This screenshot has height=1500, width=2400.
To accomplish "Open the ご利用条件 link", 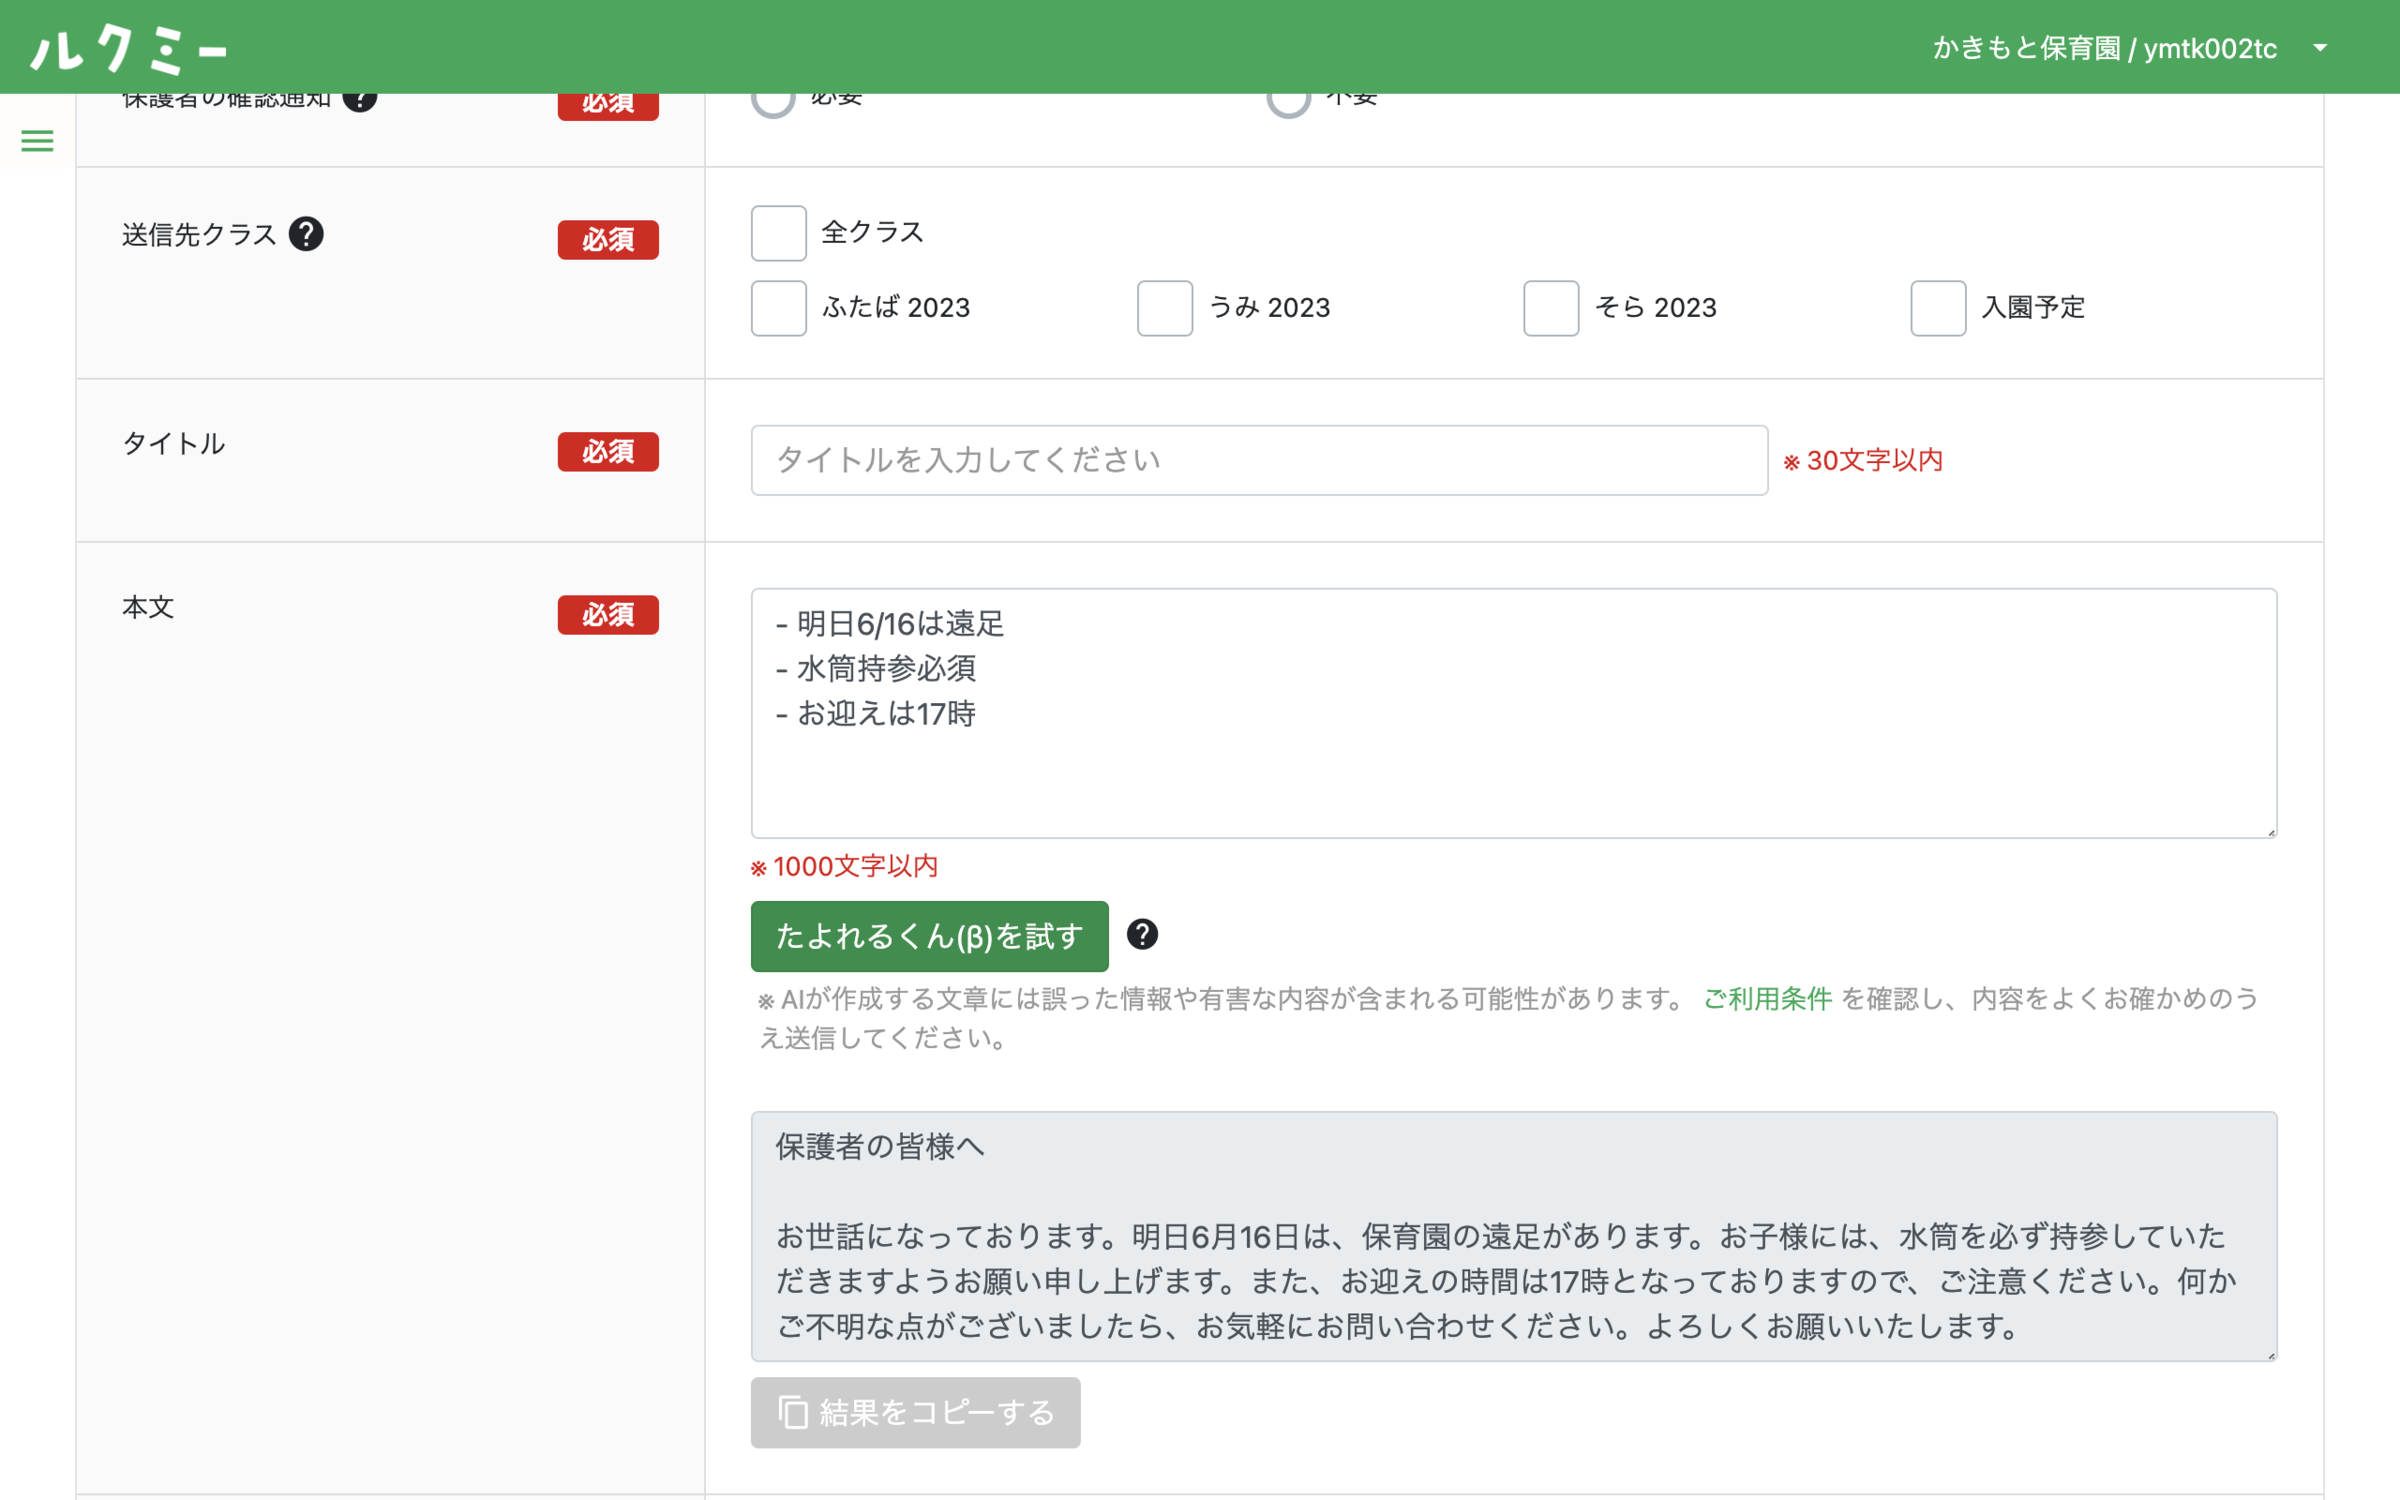I will [x=1767, y=998].
